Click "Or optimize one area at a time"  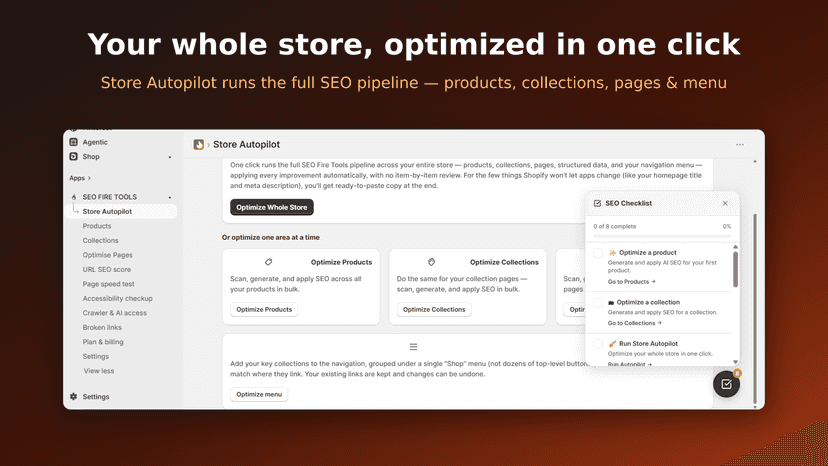pos(270,237)
